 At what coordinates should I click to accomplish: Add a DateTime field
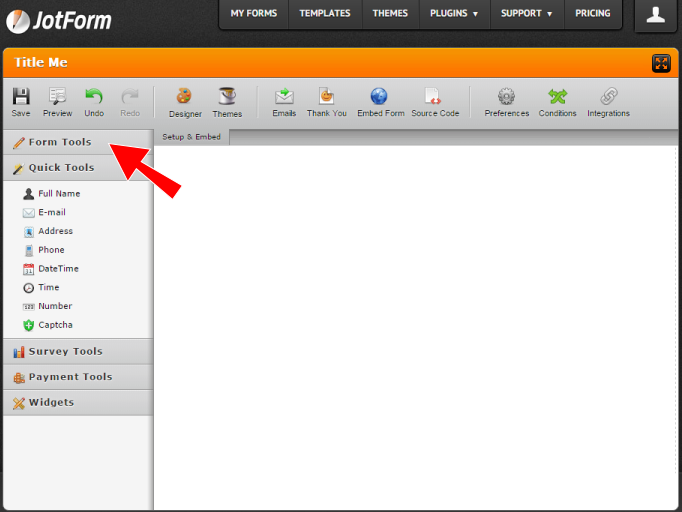(51, 269)
